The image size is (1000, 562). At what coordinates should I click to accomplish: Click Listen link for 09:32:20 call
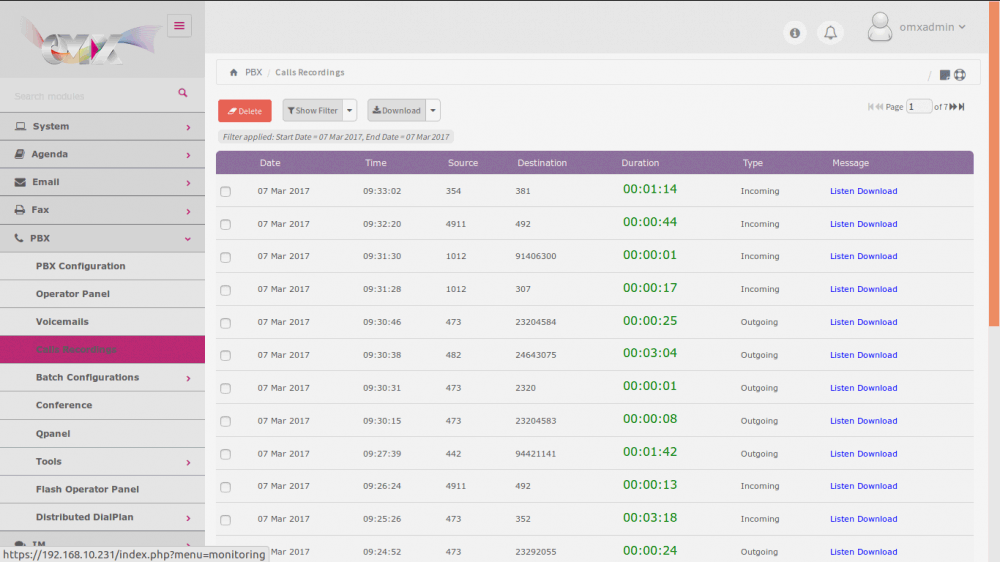pyautogui.click(x=842, y=224)
